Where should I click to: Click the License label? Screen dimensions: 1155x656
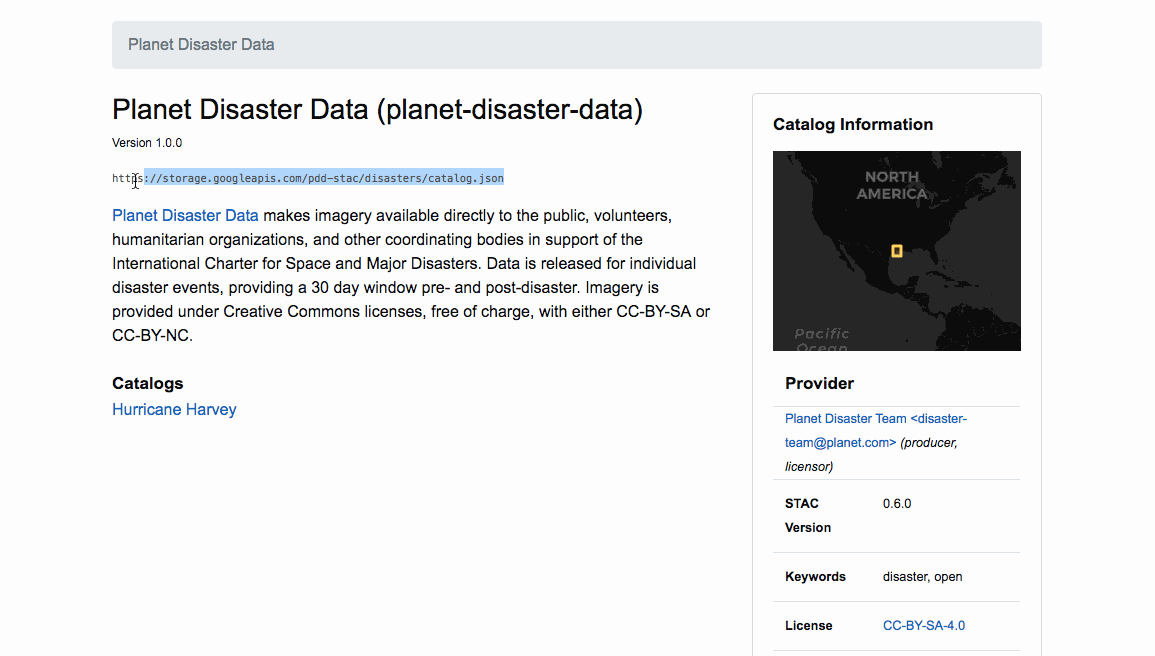coord(809,625)
